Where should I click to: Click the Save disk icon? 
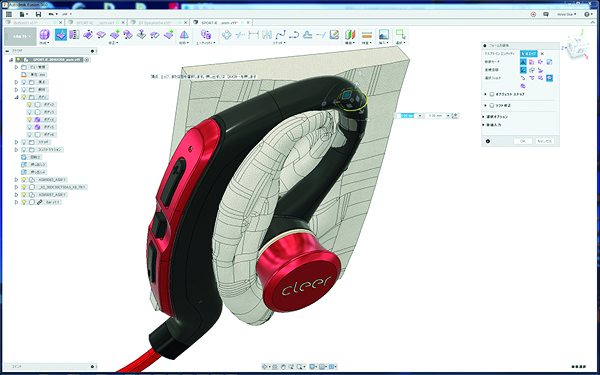(38, 14)
